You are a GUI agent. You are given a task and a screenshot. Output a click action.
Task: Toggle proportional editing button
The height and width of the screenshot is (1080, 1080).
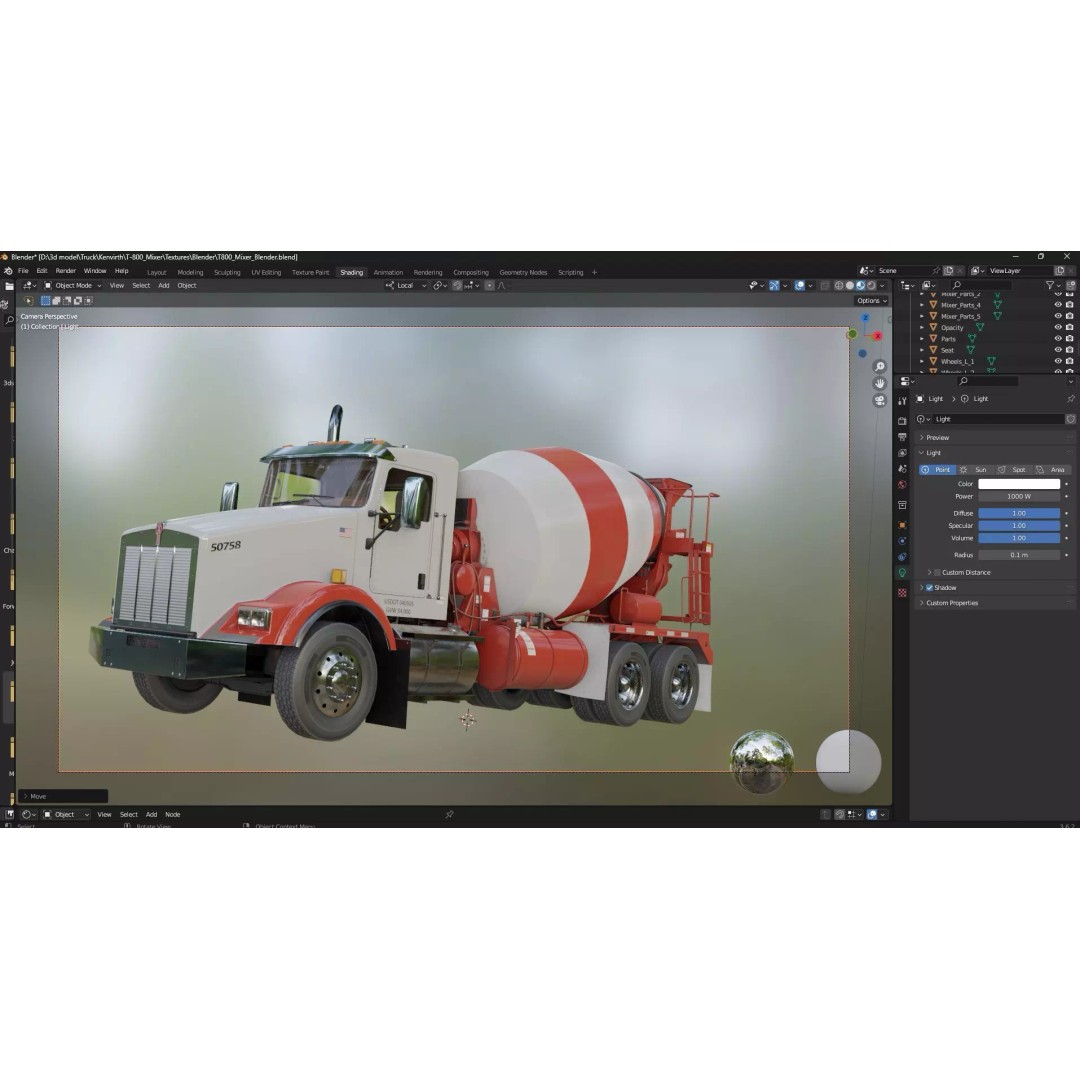pos(489,285)
